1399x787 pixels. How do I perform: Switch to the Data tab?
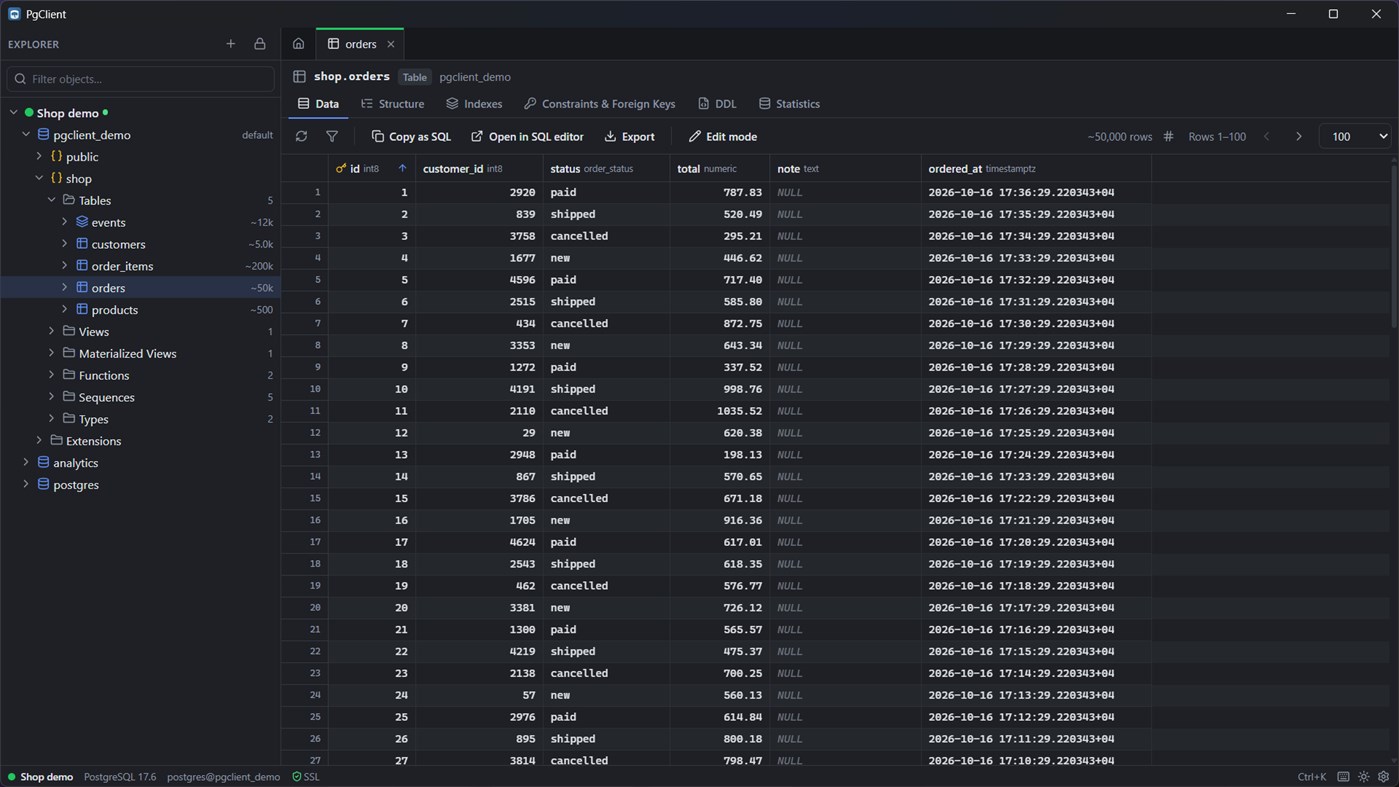pyautogui.click(x=318, y=104)
